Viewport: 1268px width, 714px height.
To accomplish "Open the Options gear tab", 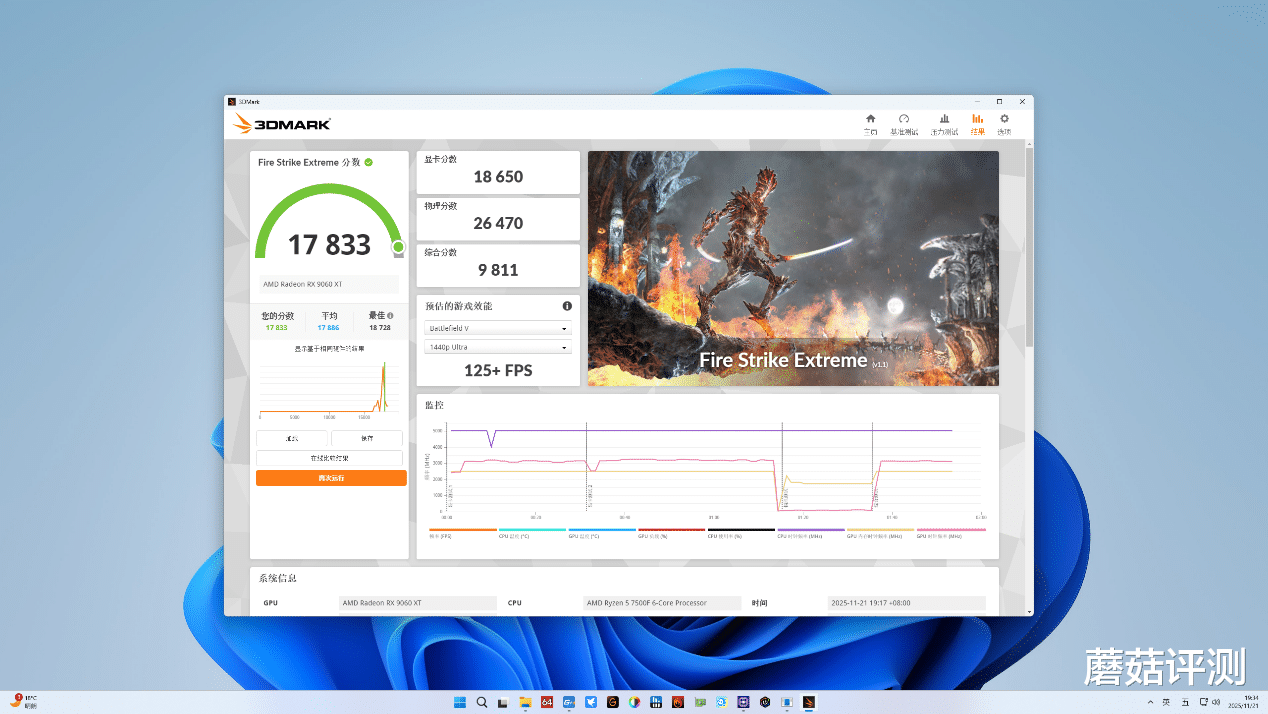I will tap(1004, 124).
